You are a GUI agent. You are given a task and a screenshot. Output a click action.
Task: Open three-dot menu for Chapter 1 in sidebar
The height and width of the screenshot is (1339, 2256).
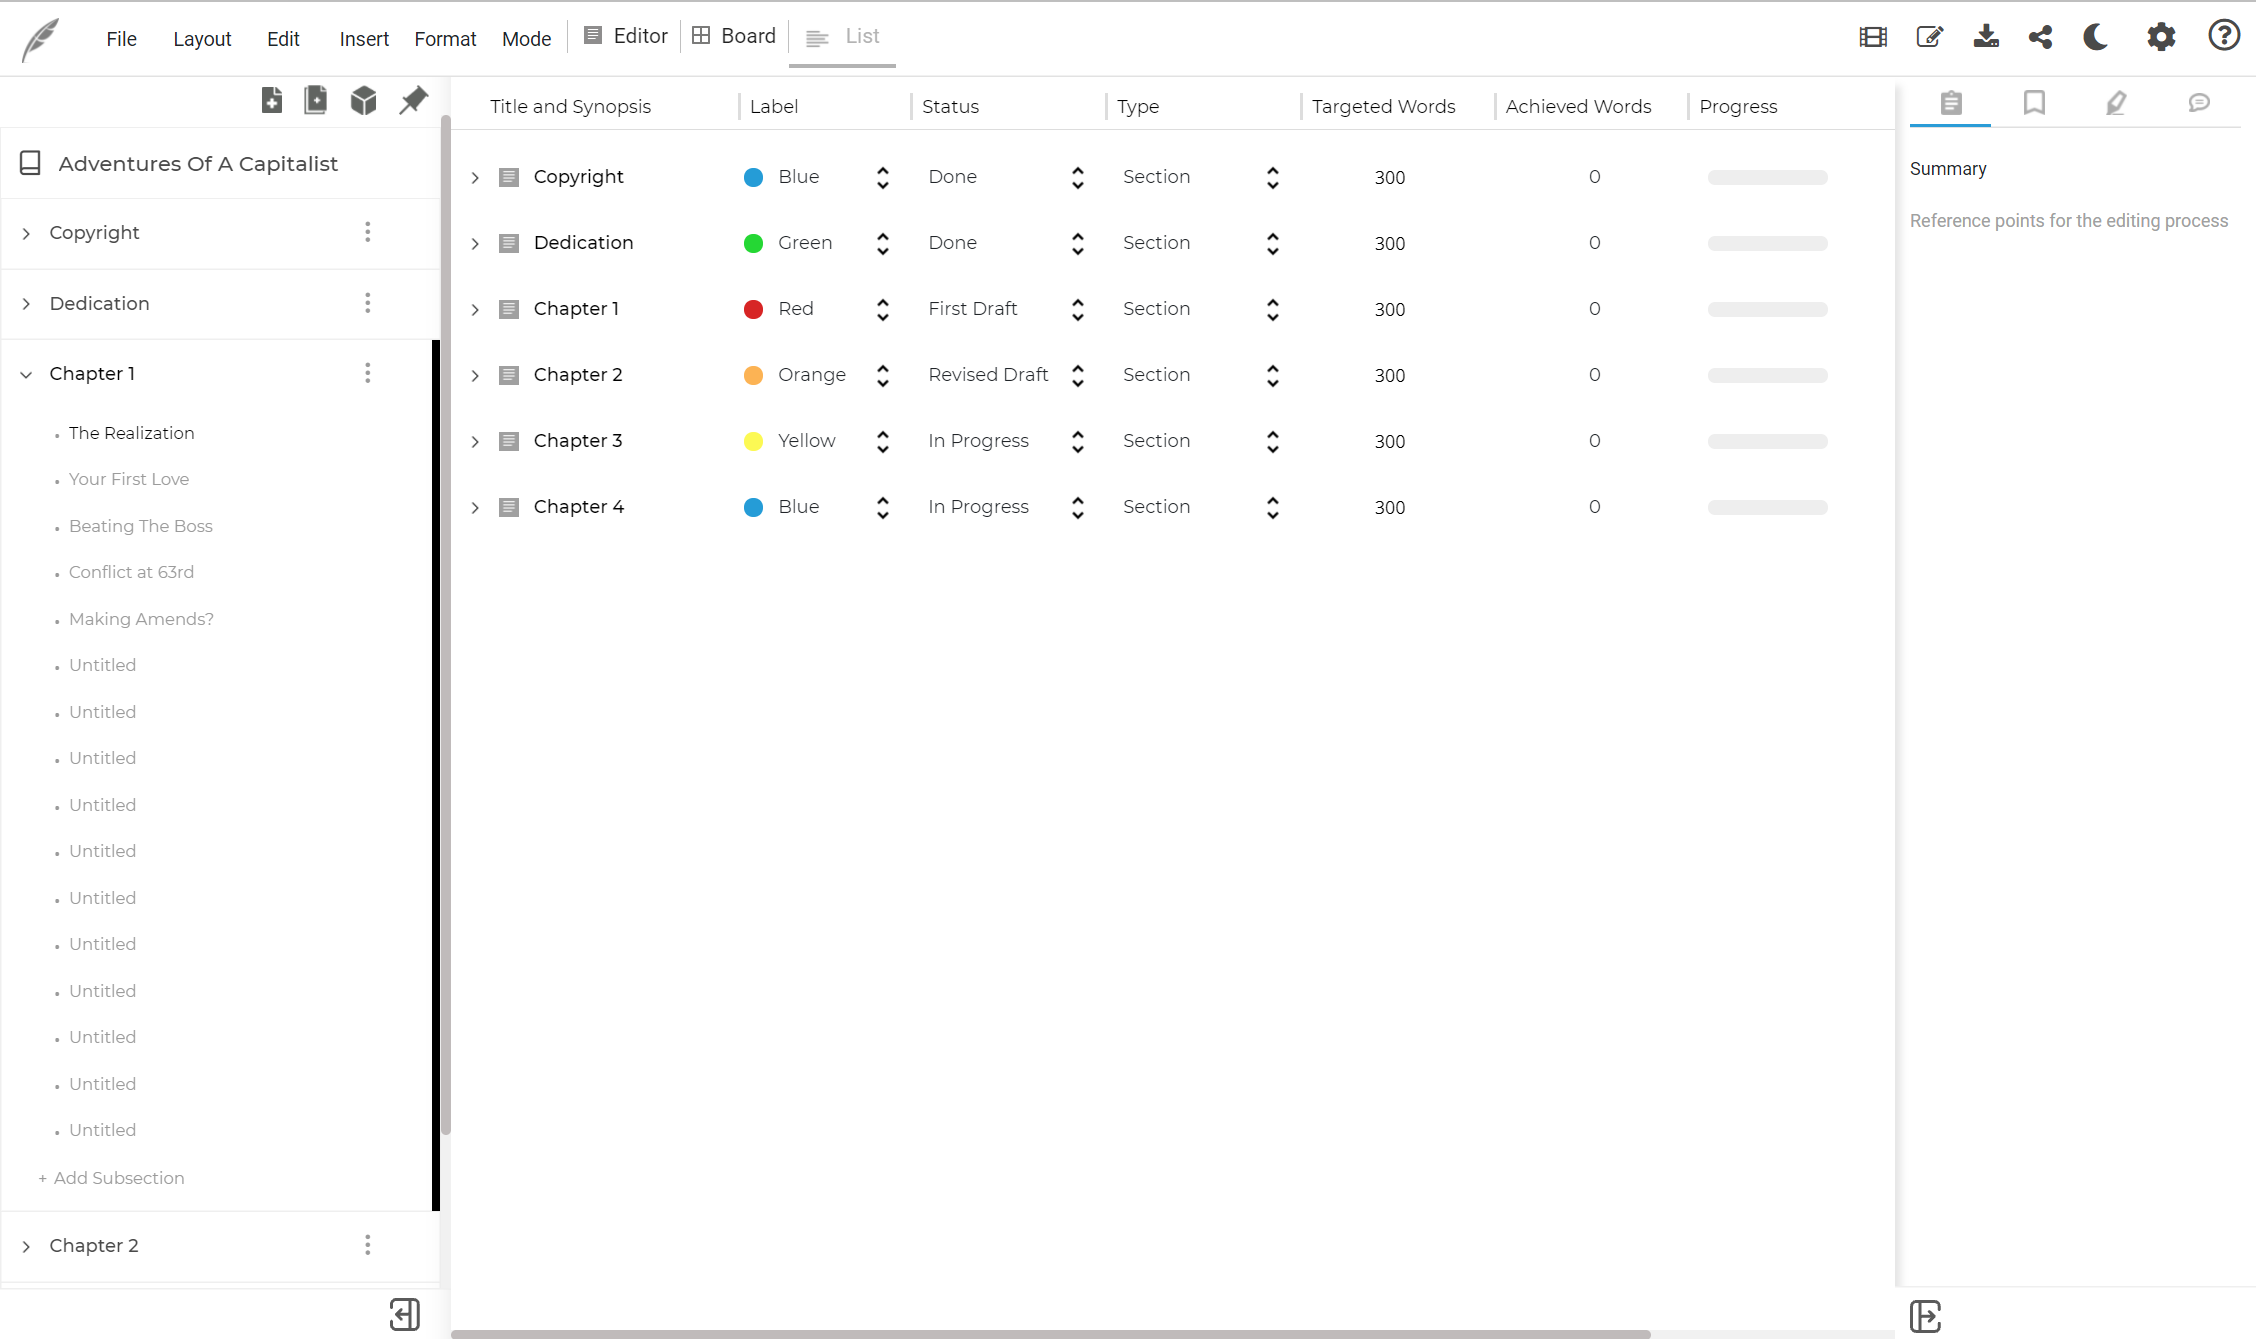click(368, 373)
